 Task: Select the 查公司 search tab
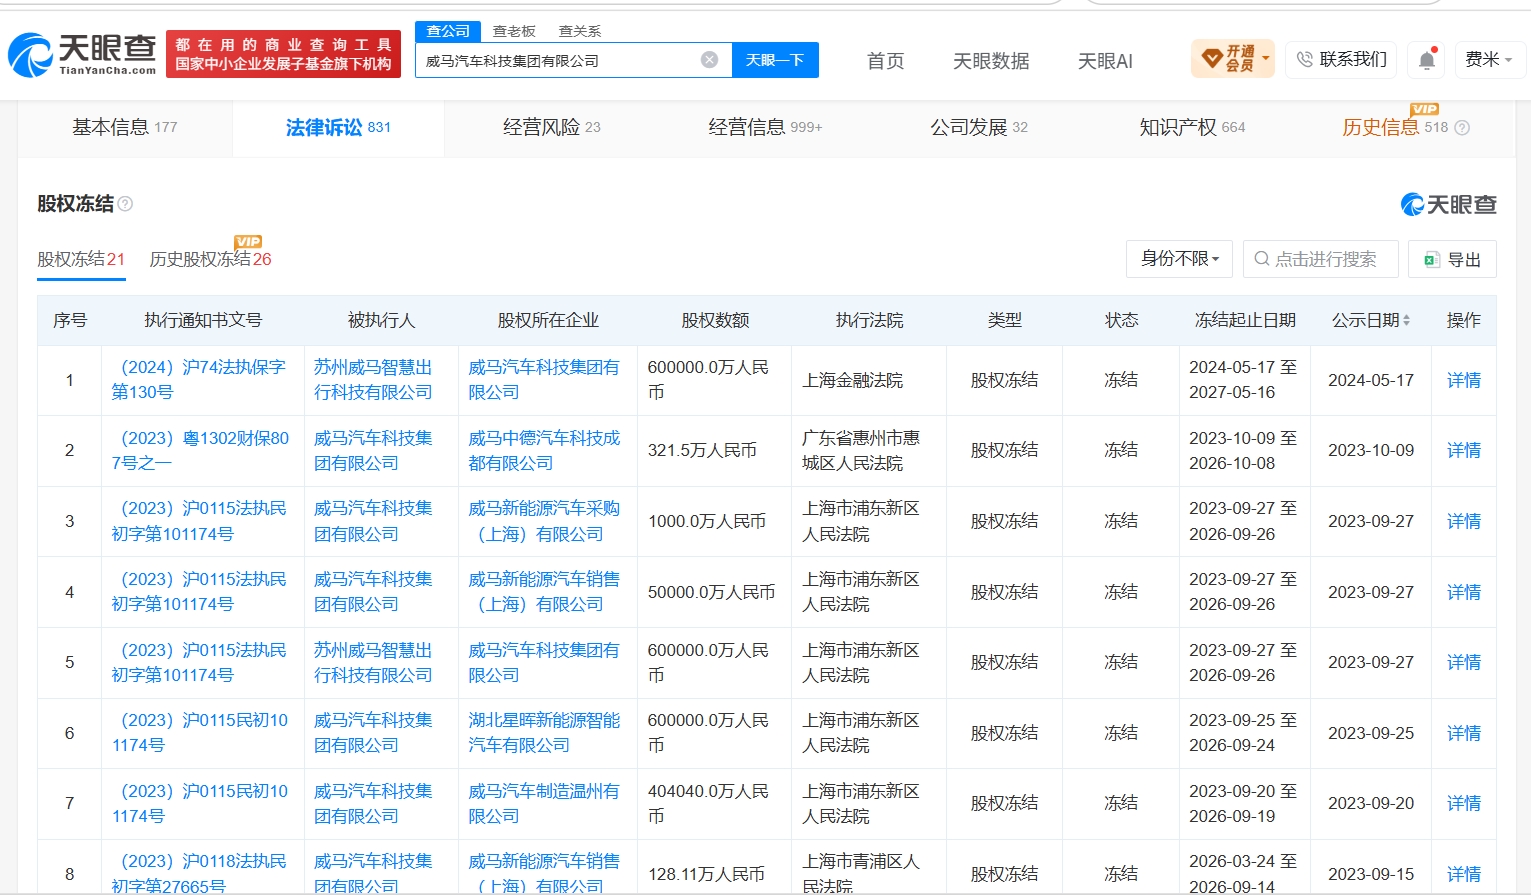click(x=448, y=31)
